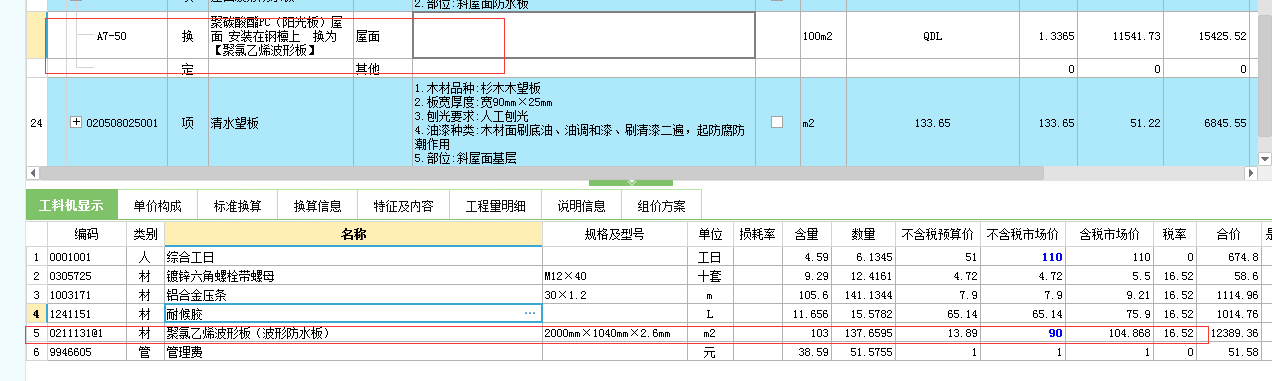Screen dimensions: 1272x381
Task: Click the 名称 column header
Action: (353, 235)
